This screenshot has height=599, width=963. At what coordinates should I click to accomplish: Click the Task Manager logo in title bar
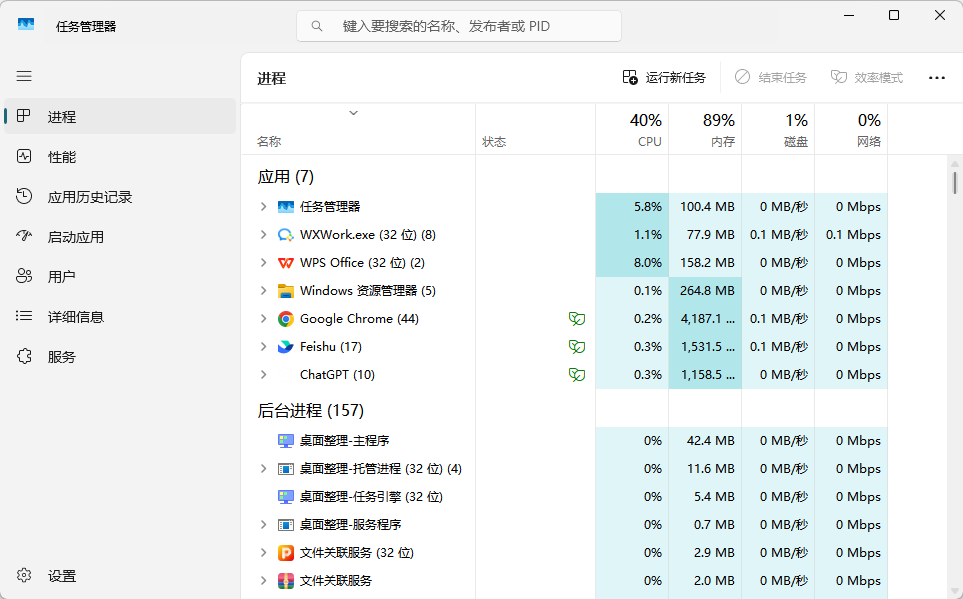coord(26,25)
